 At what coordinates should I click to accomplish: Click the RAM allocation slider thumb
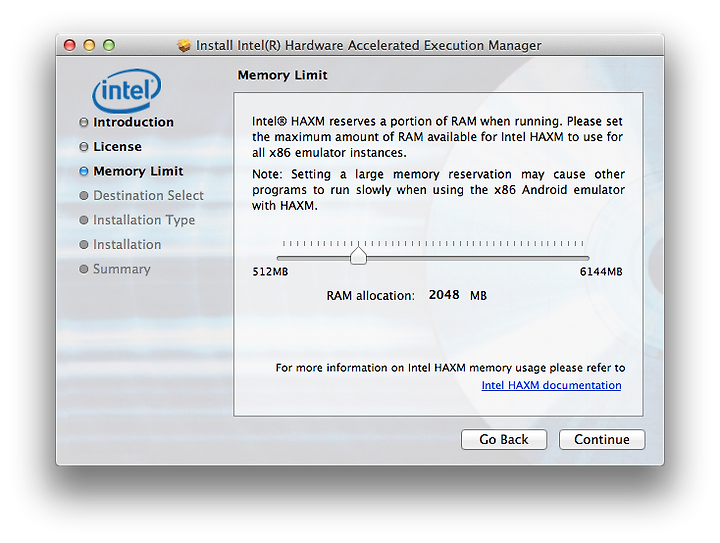coord(358,255)
